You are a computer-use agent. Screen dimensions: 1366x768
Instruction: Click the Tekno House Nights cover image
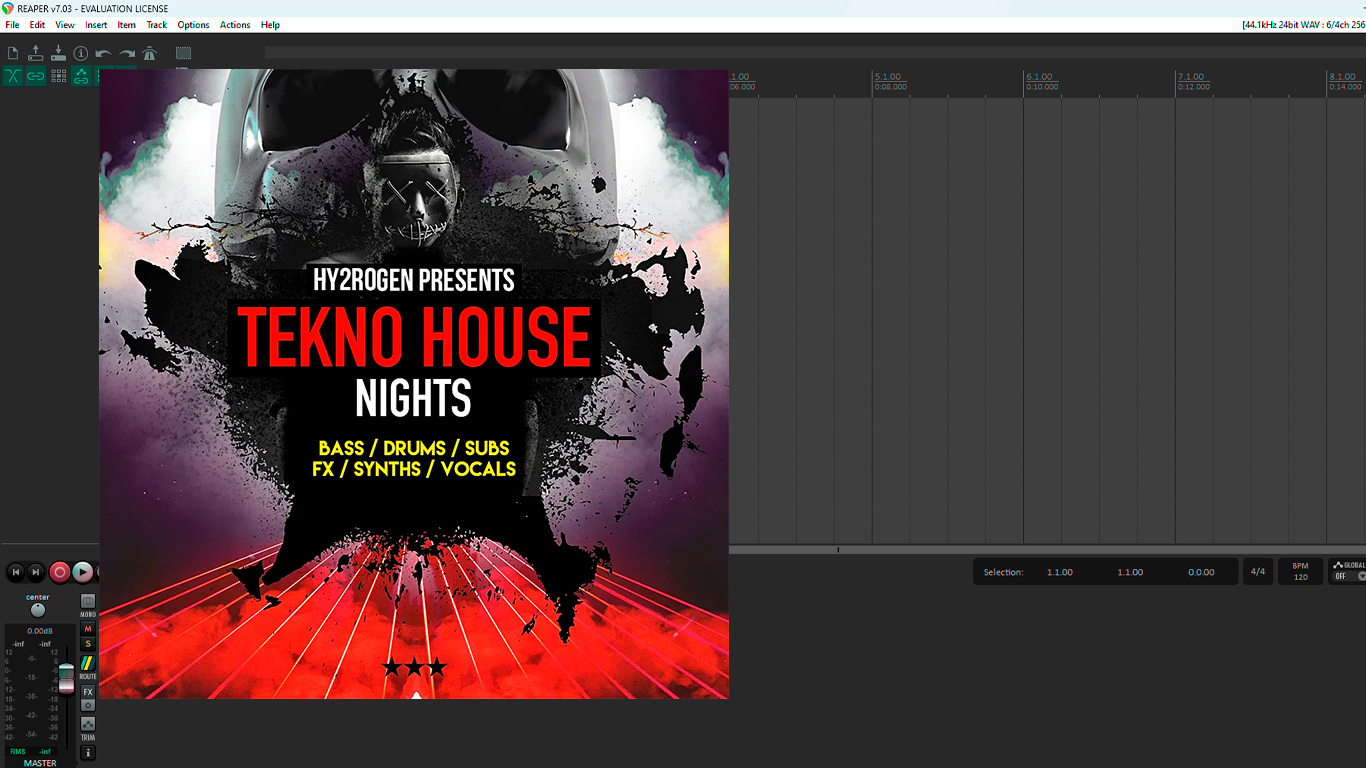coord(414,384)
